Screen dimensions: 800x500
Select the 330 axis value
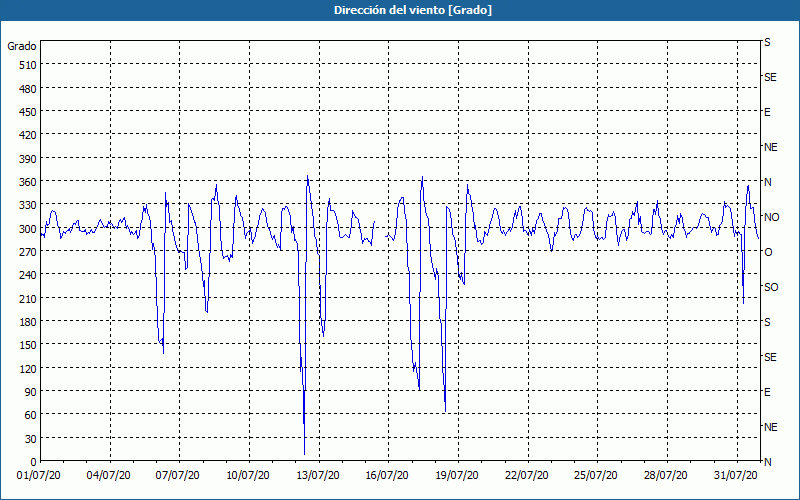[x=29, y=205]
